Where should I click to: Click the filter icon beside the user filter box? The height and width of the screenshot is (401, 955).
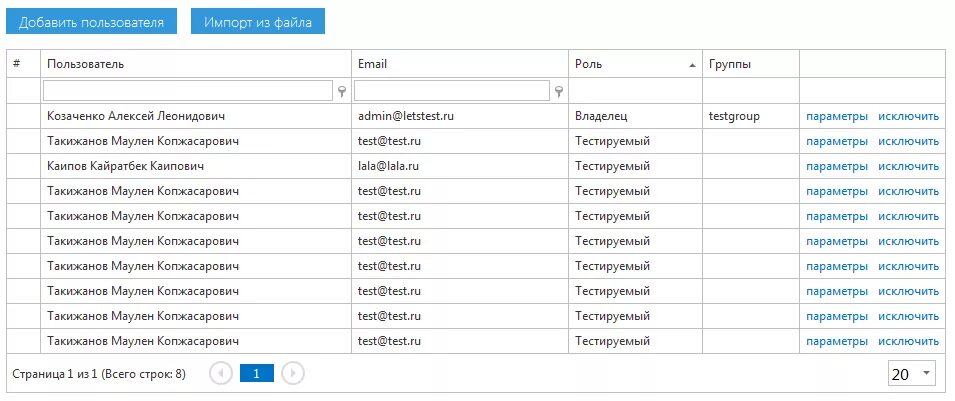click(x=342, y=91)
